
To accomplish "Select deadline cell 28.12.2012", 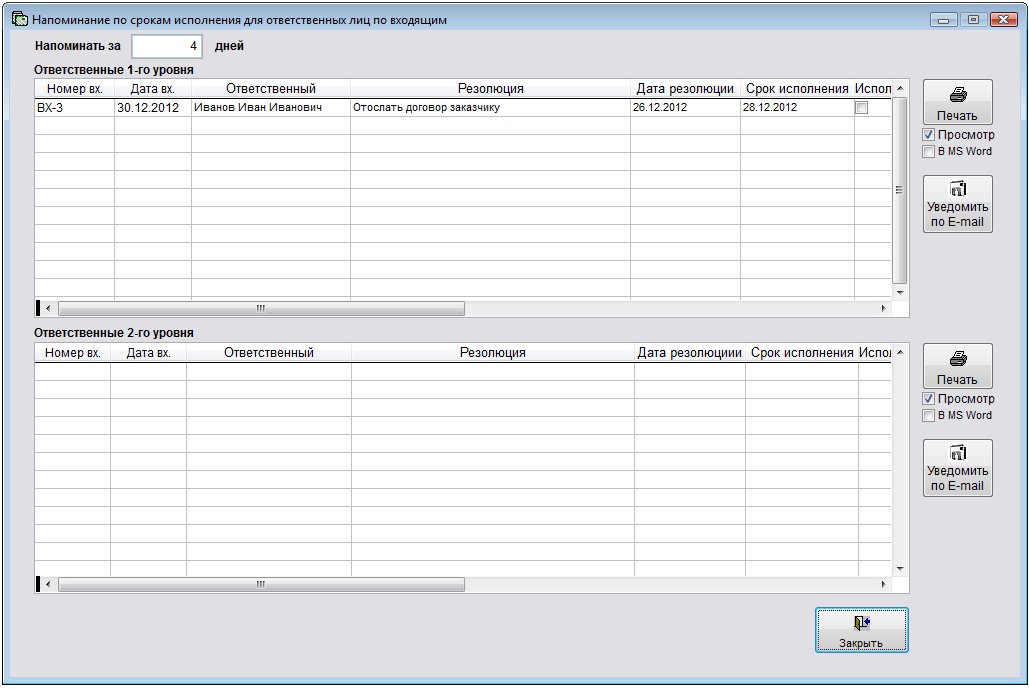I will click(x=797, y=108).
